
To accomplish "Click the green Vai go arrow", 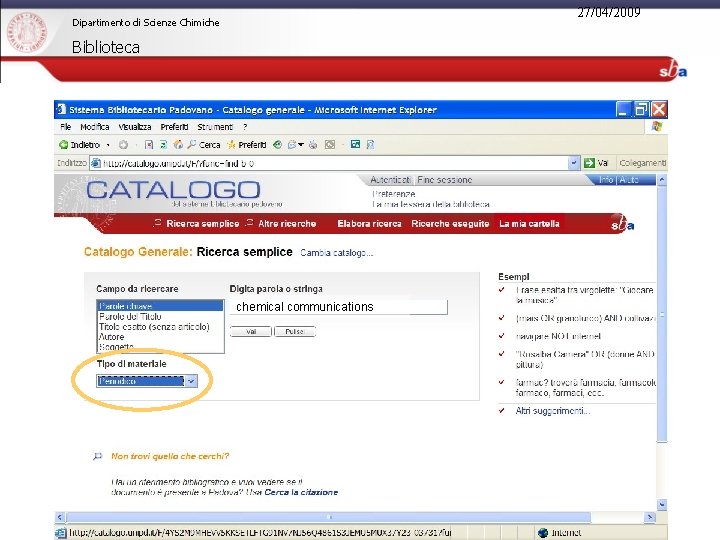I will click(x=589, y=163).
